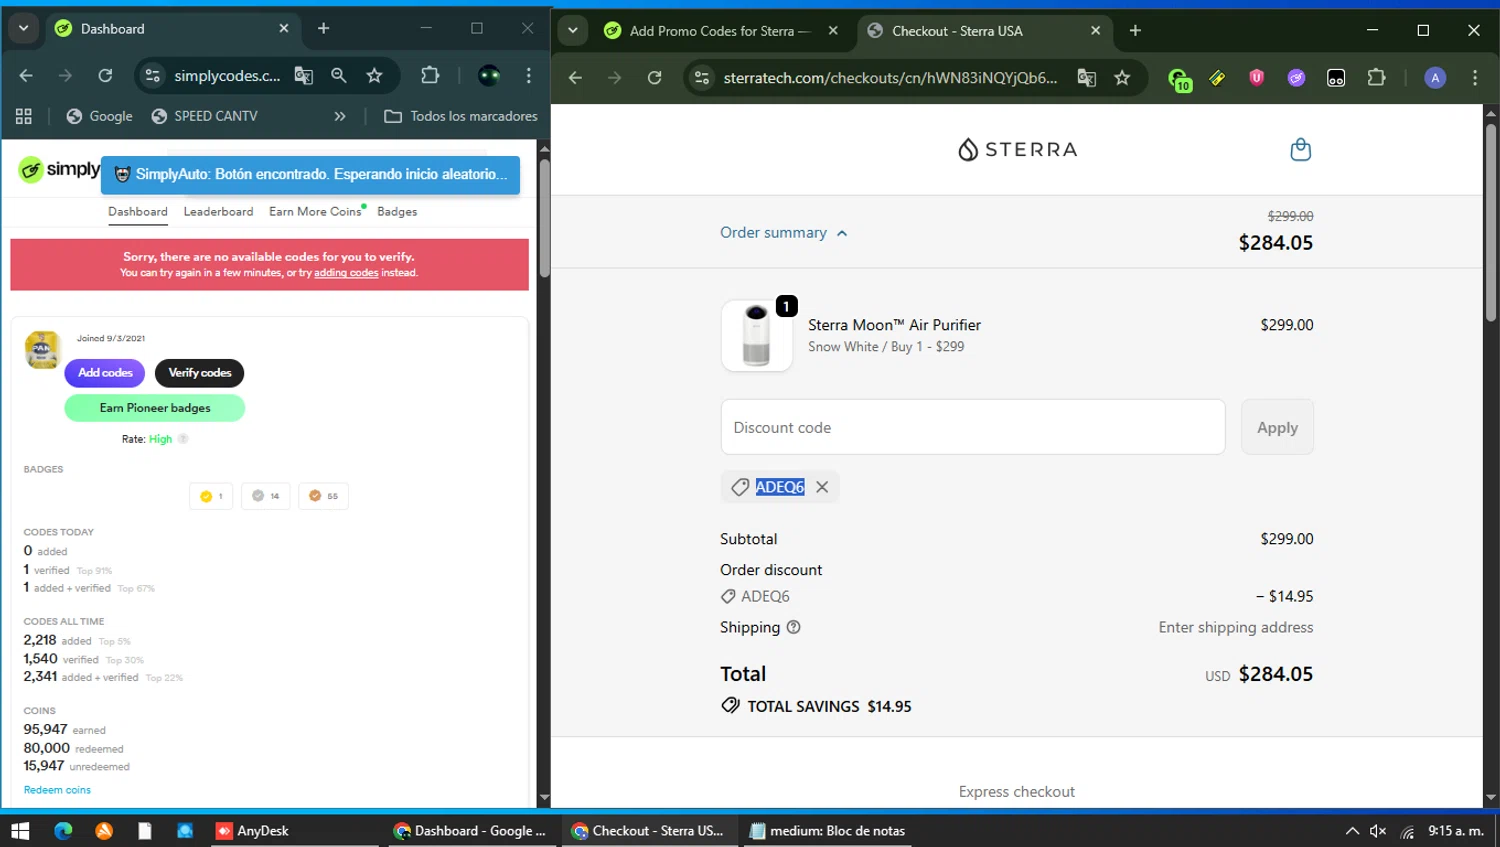The height and width of the screenshot is (847, 1500).
Task: Toggle muted volume icon in tray
Action: pos(1378,831)
